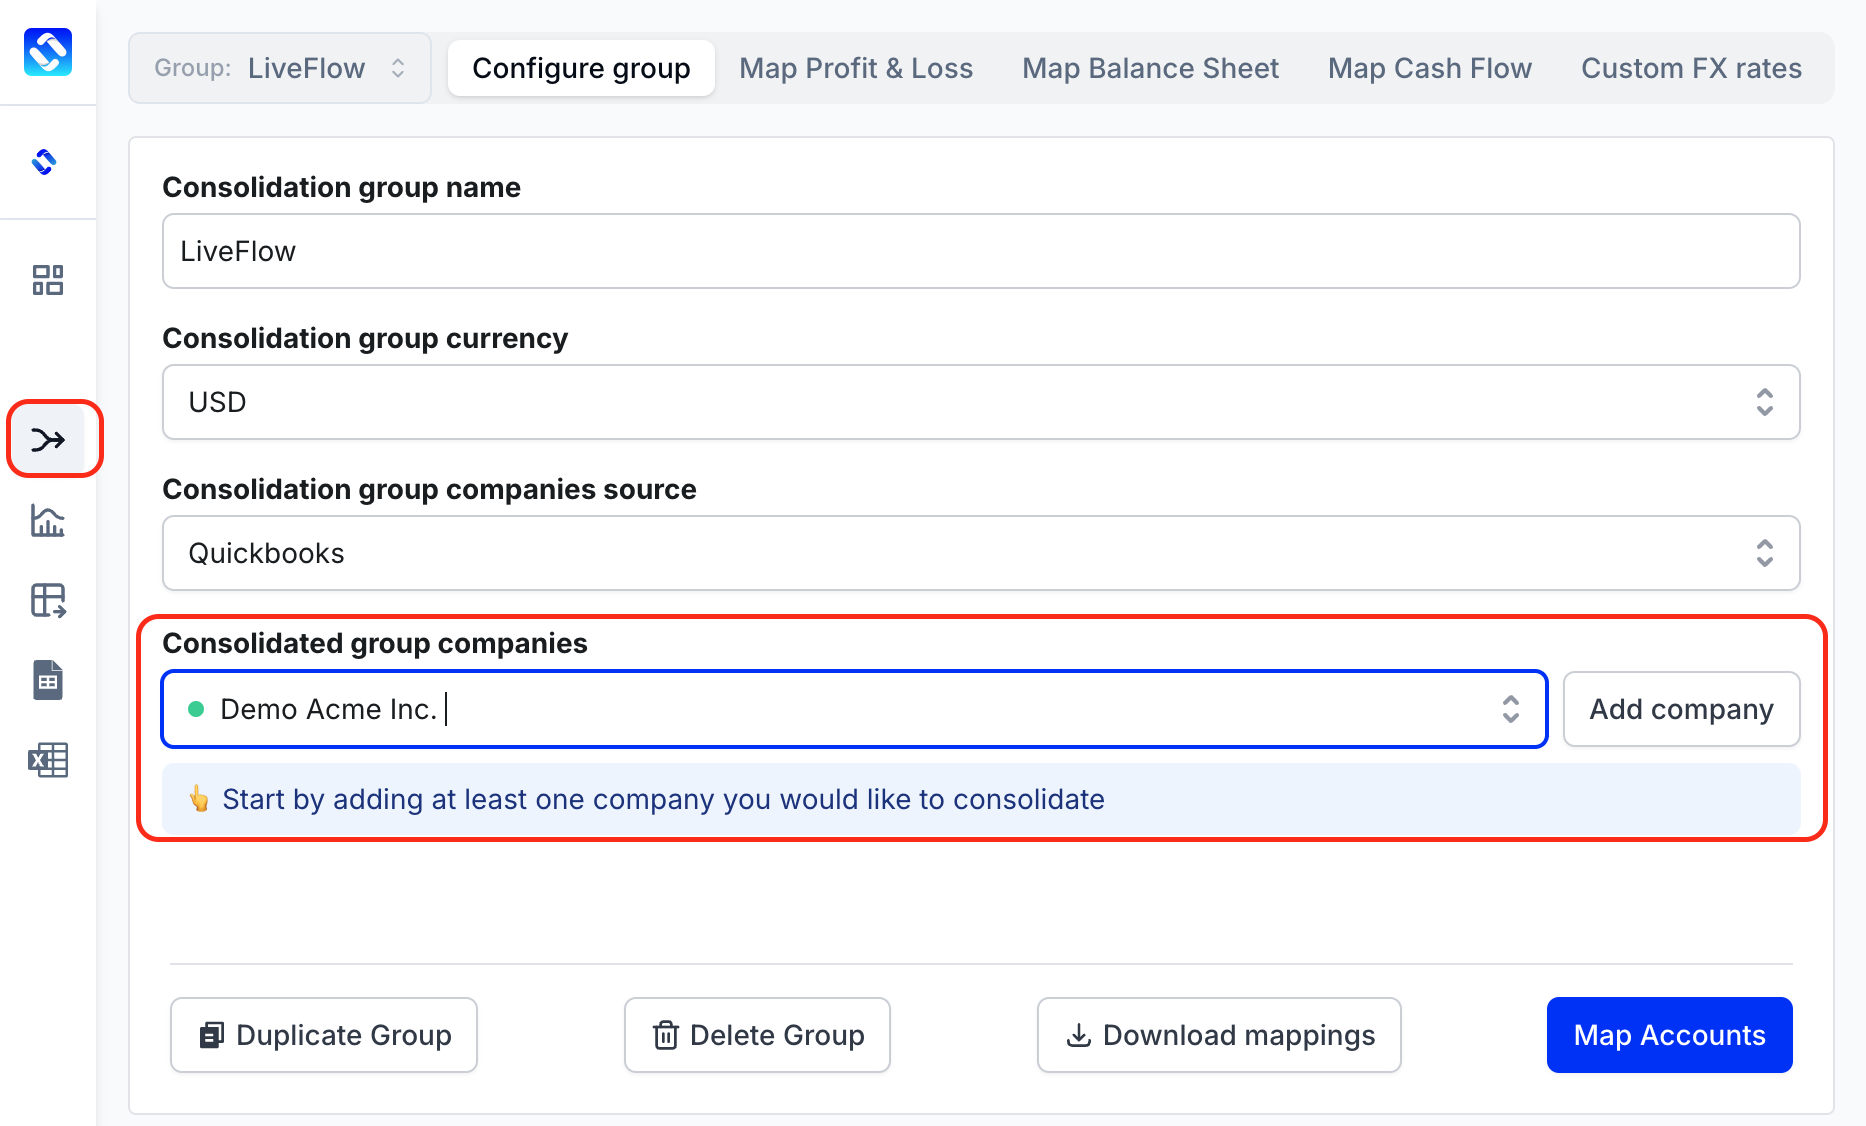Switch to the Map Profit & Loss tab
This screenshot has width=1866, height=1126.
(x=856, y=68)
